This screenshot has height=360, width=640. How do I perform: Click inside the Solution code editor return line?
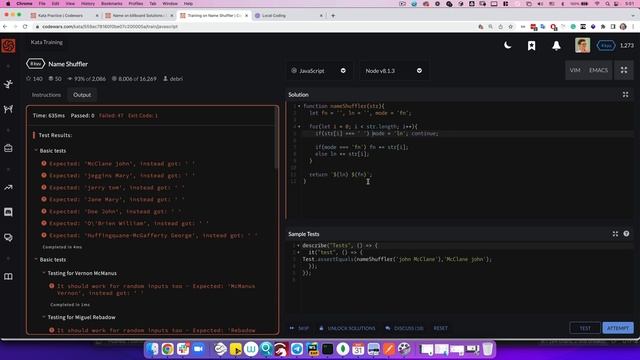[341, 175]
